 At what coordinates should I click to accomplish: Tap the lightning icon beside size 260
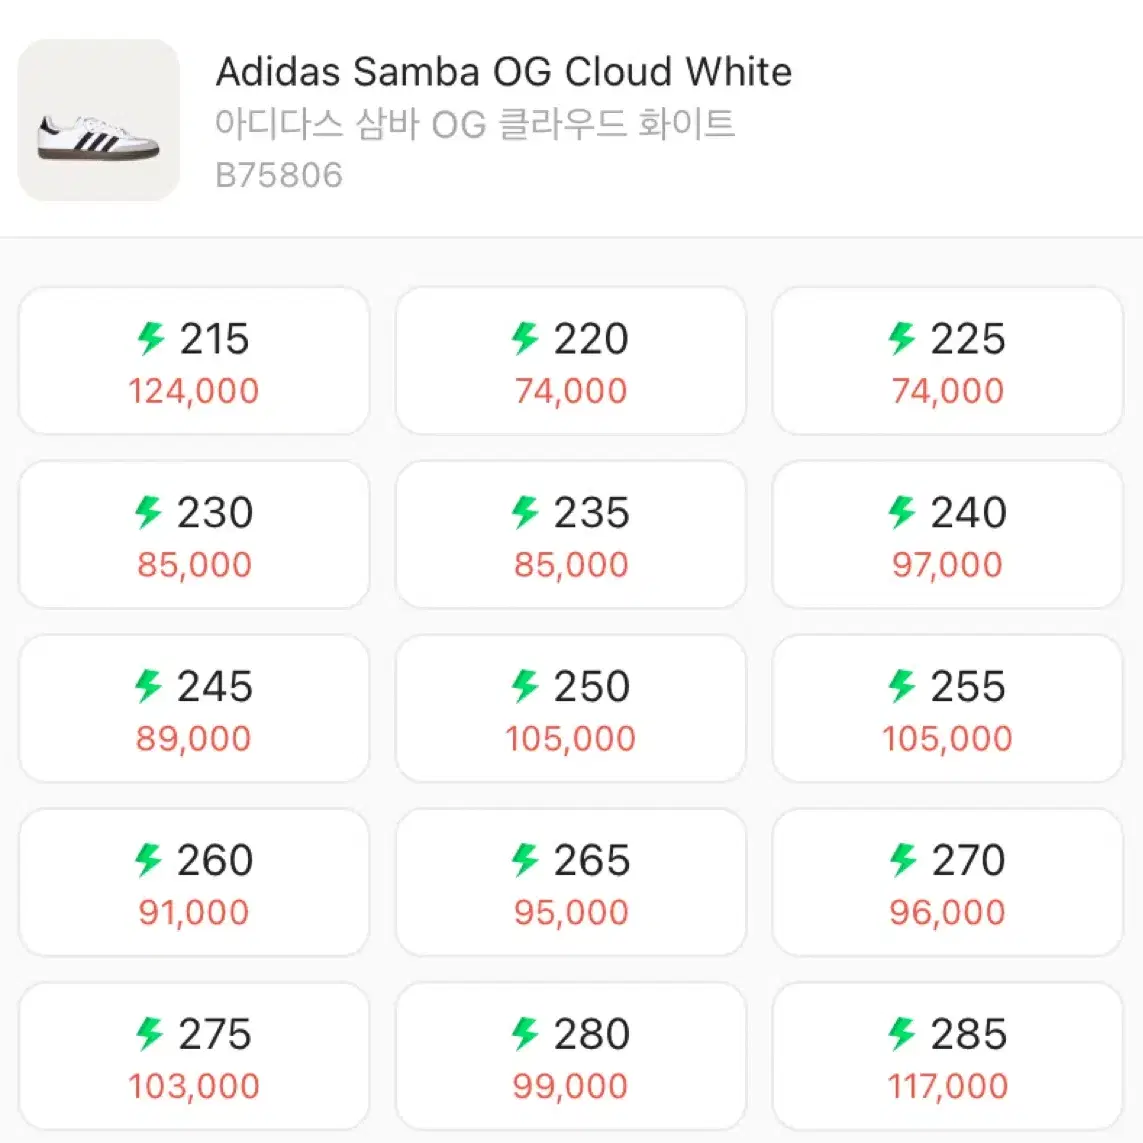click(x=149, y=860)
